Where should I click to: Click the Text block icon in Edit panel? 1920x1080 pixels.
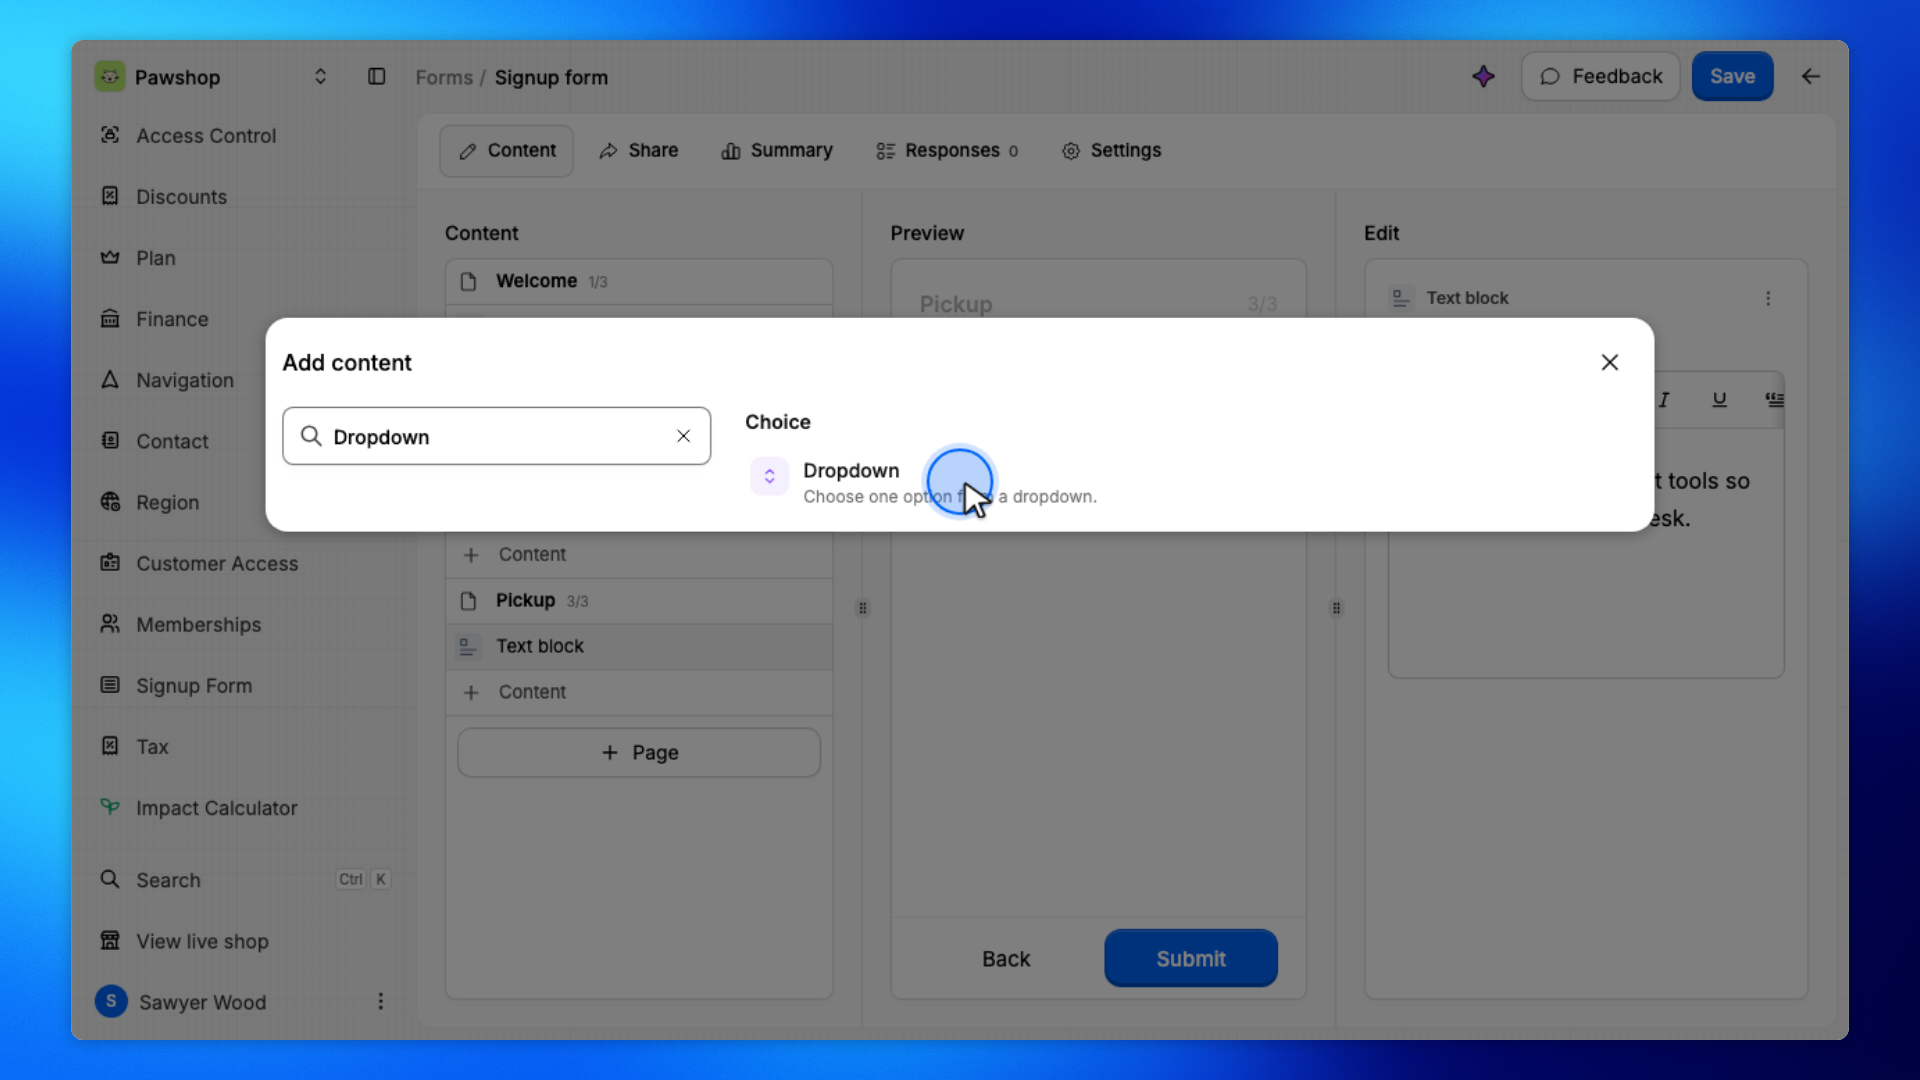pos(1401,299)
